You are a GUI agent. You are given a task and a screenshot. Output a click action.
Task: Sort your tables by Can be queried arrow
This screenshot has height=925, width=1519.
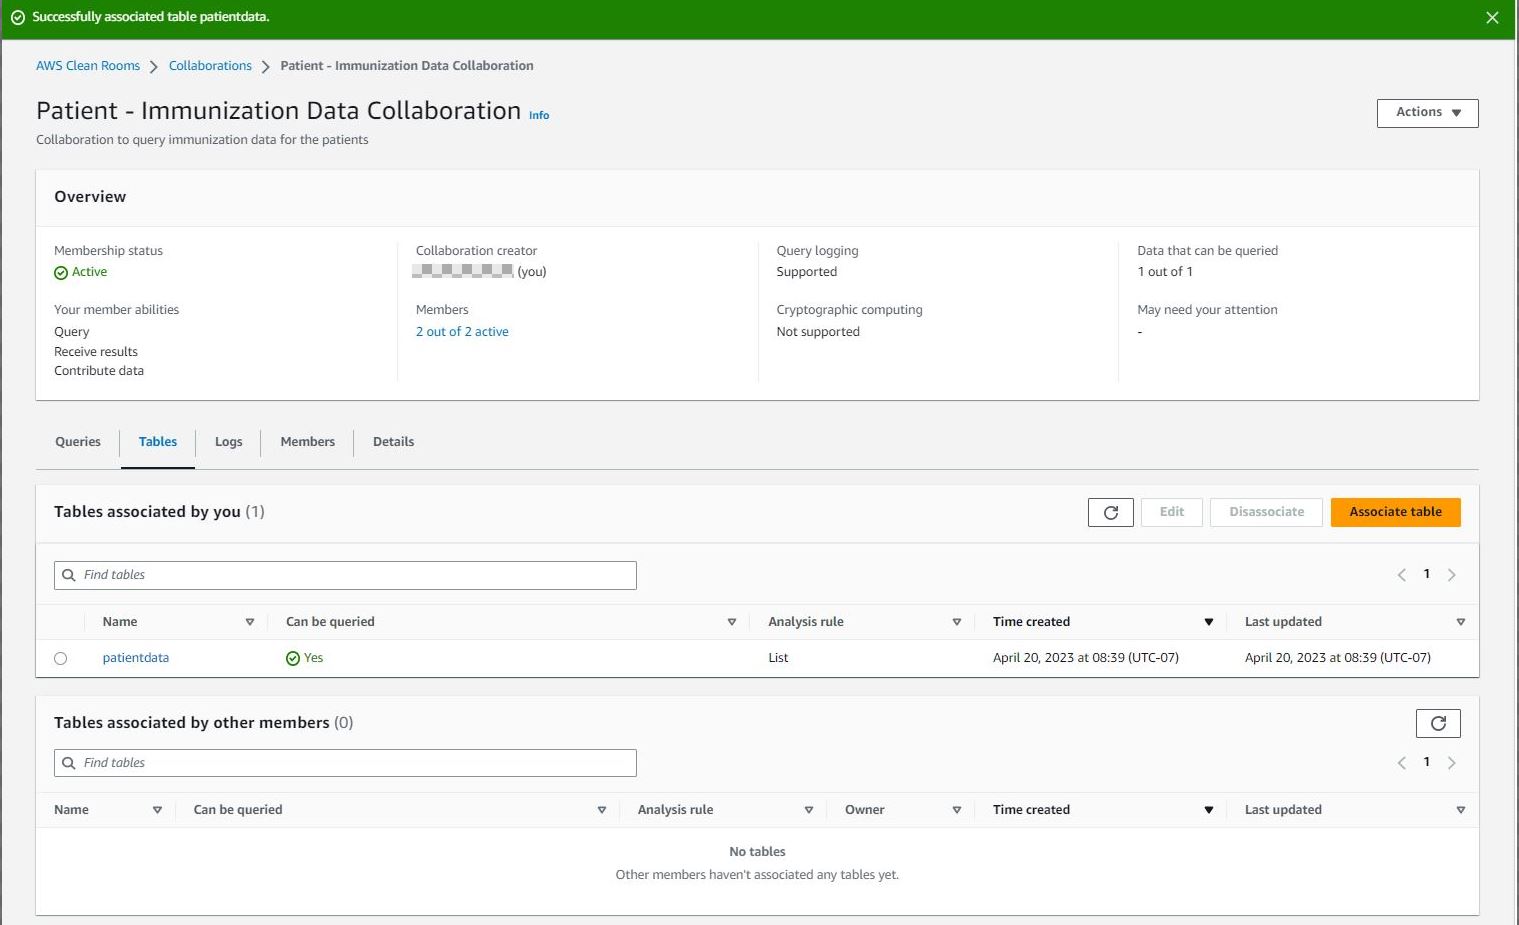click(x=732, y=622)
